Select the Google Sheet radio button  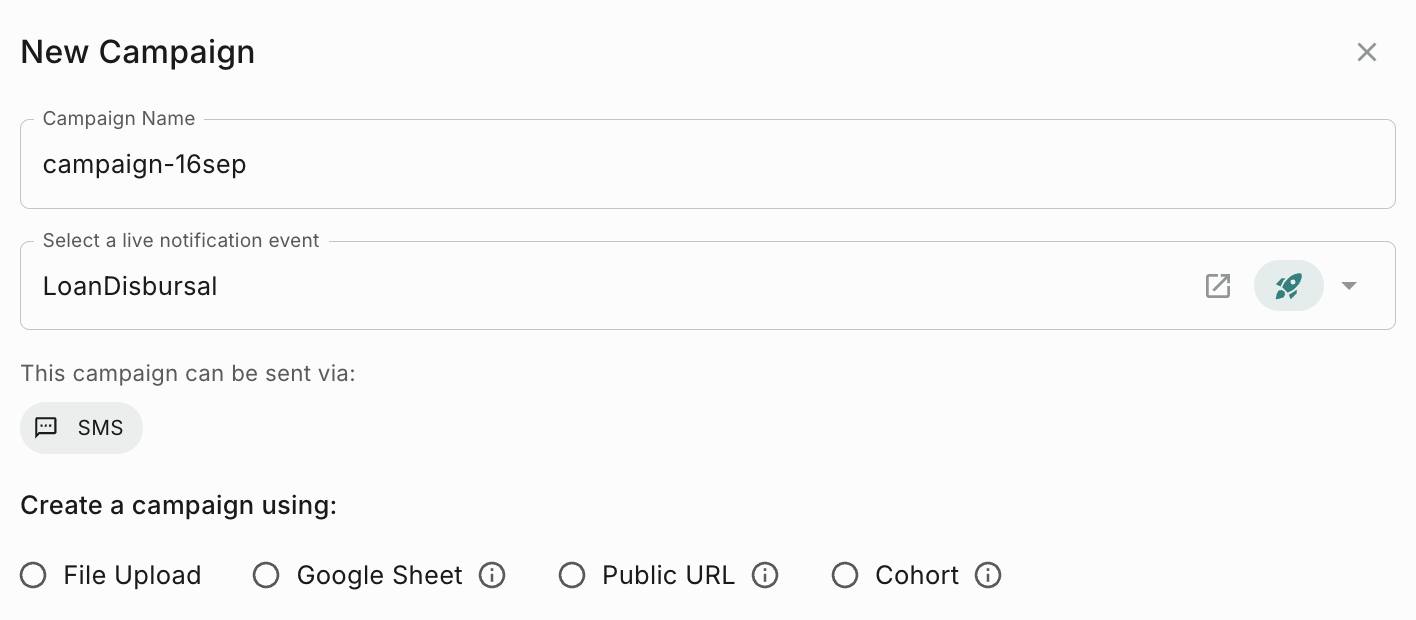(266, 576)
